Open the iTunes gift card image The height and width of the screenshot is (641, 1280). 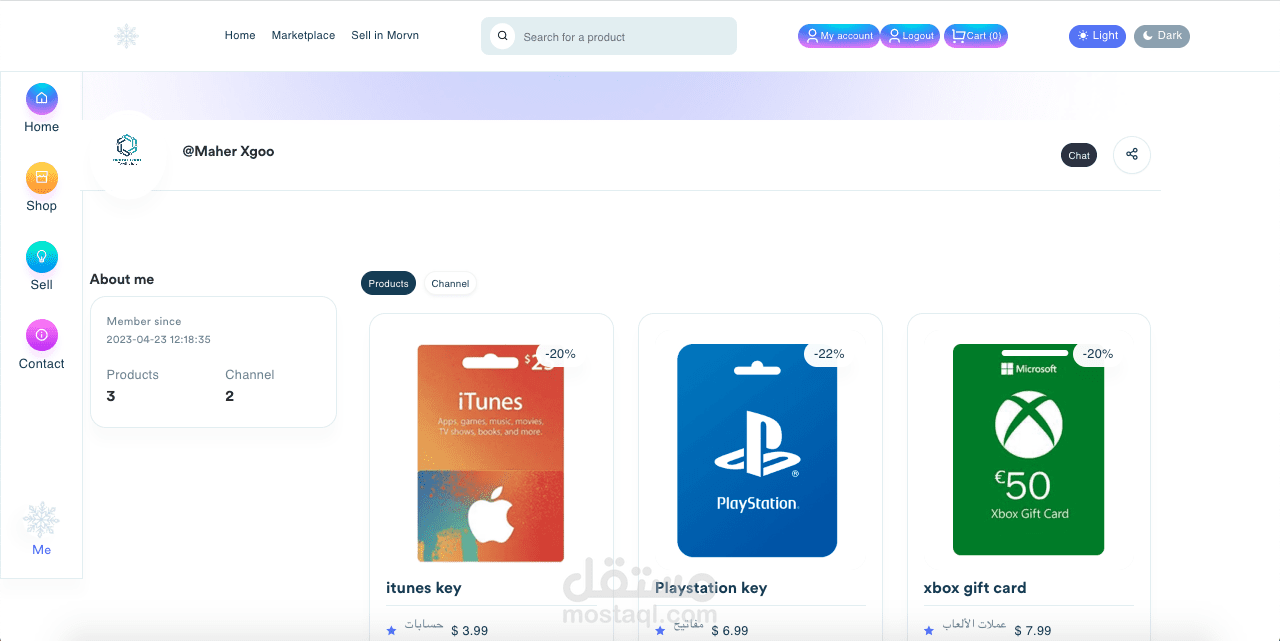pyautogui.click(x=491, y=453)
